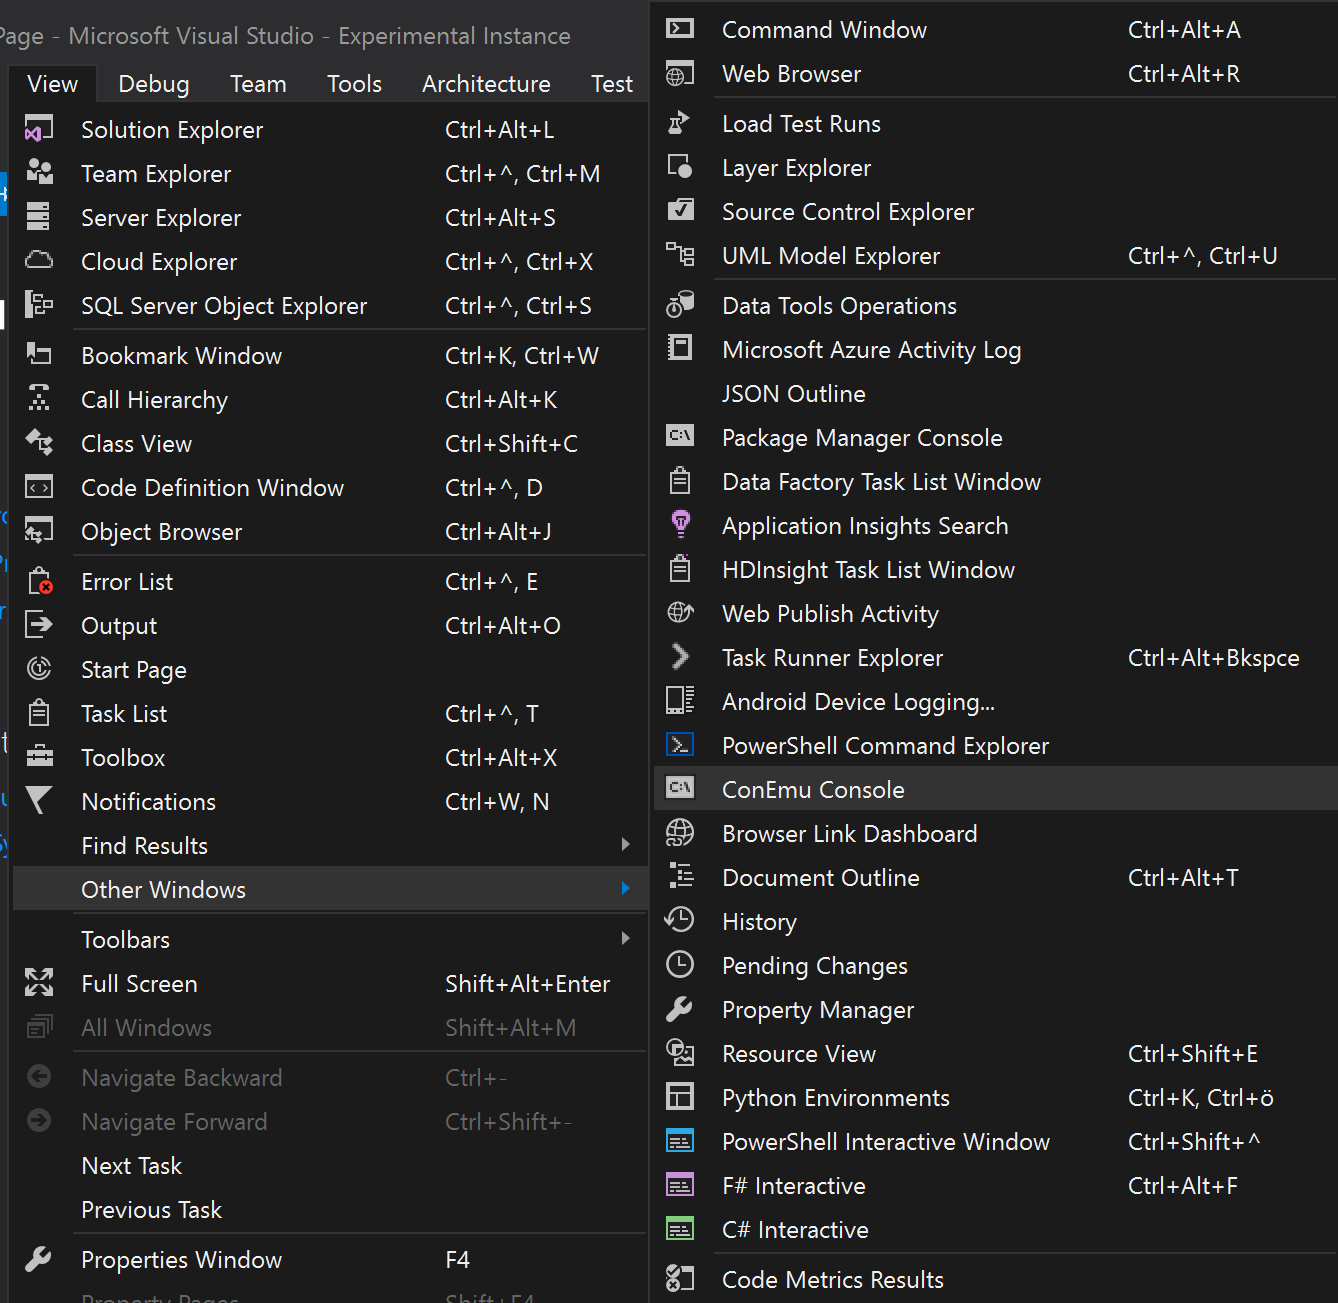Open Microsoft Azure Activity Log
This screenshot has width=1338, height=1303.
pos(995,350)
